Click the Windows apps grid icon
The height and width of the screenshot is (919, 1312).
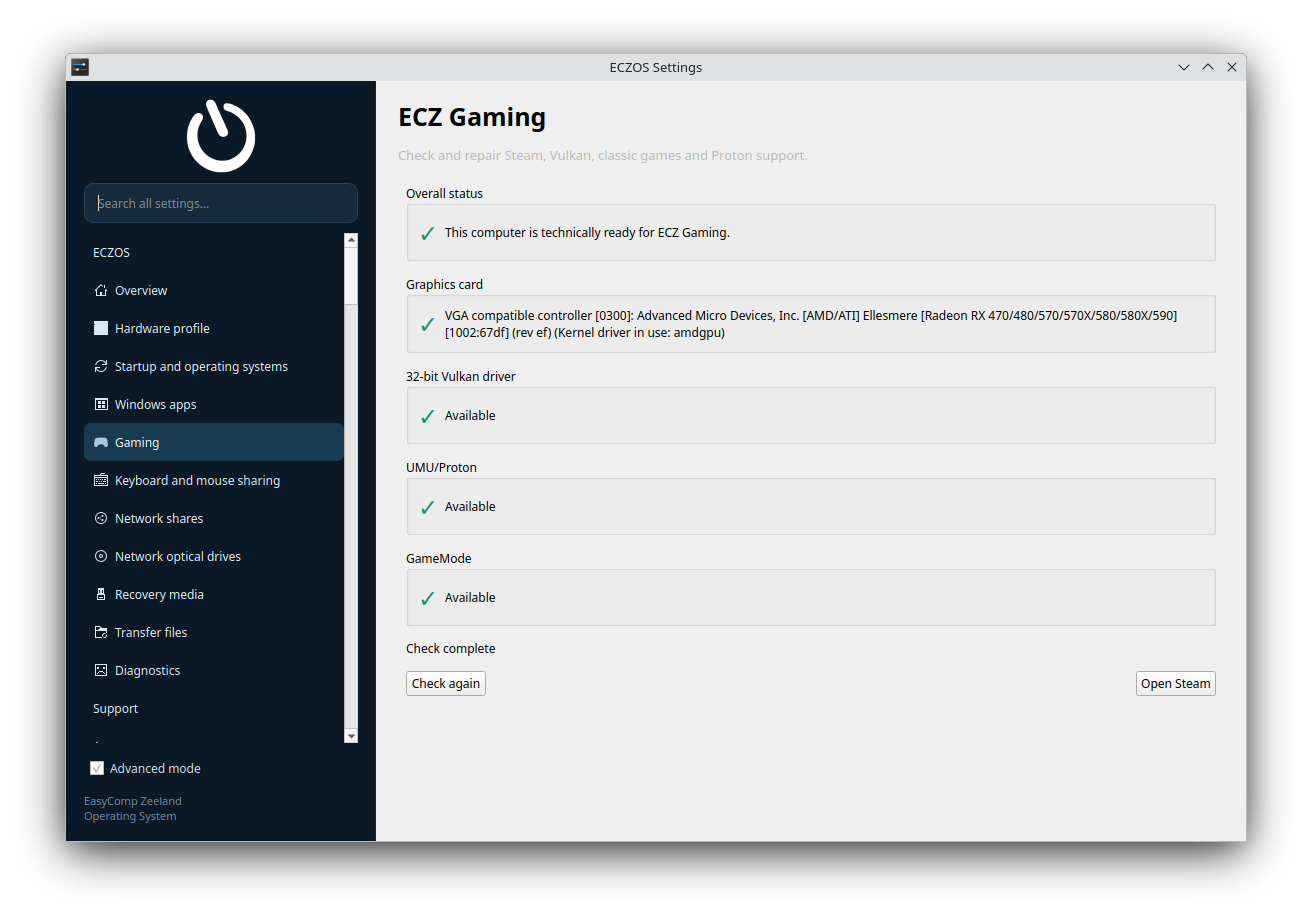pyautogui.click(x=100, y=405)
